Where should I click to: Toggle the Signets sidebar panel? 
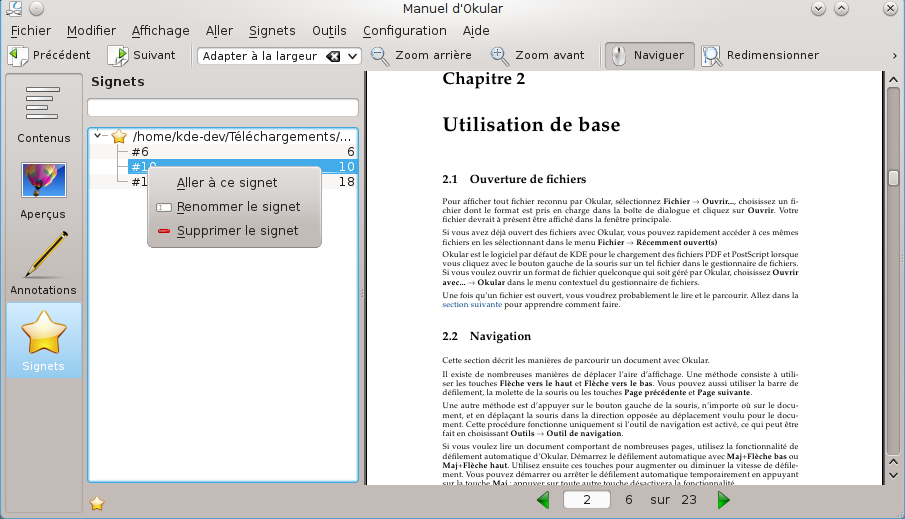pos(44,342)
